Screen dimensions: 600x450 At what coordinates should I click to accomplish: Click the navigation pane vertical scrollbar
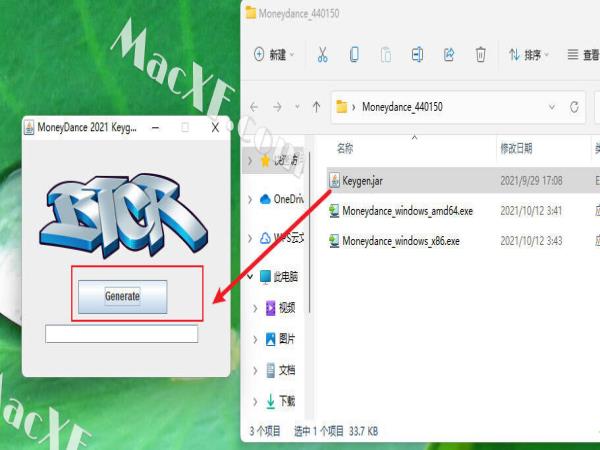coord(310,232)
